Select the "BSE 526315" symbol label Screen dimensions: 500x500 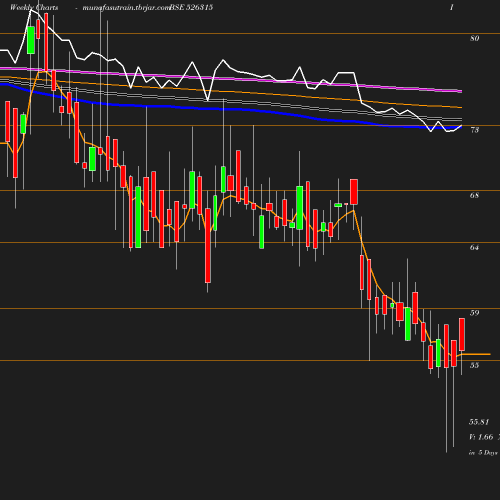click(191, 7)
